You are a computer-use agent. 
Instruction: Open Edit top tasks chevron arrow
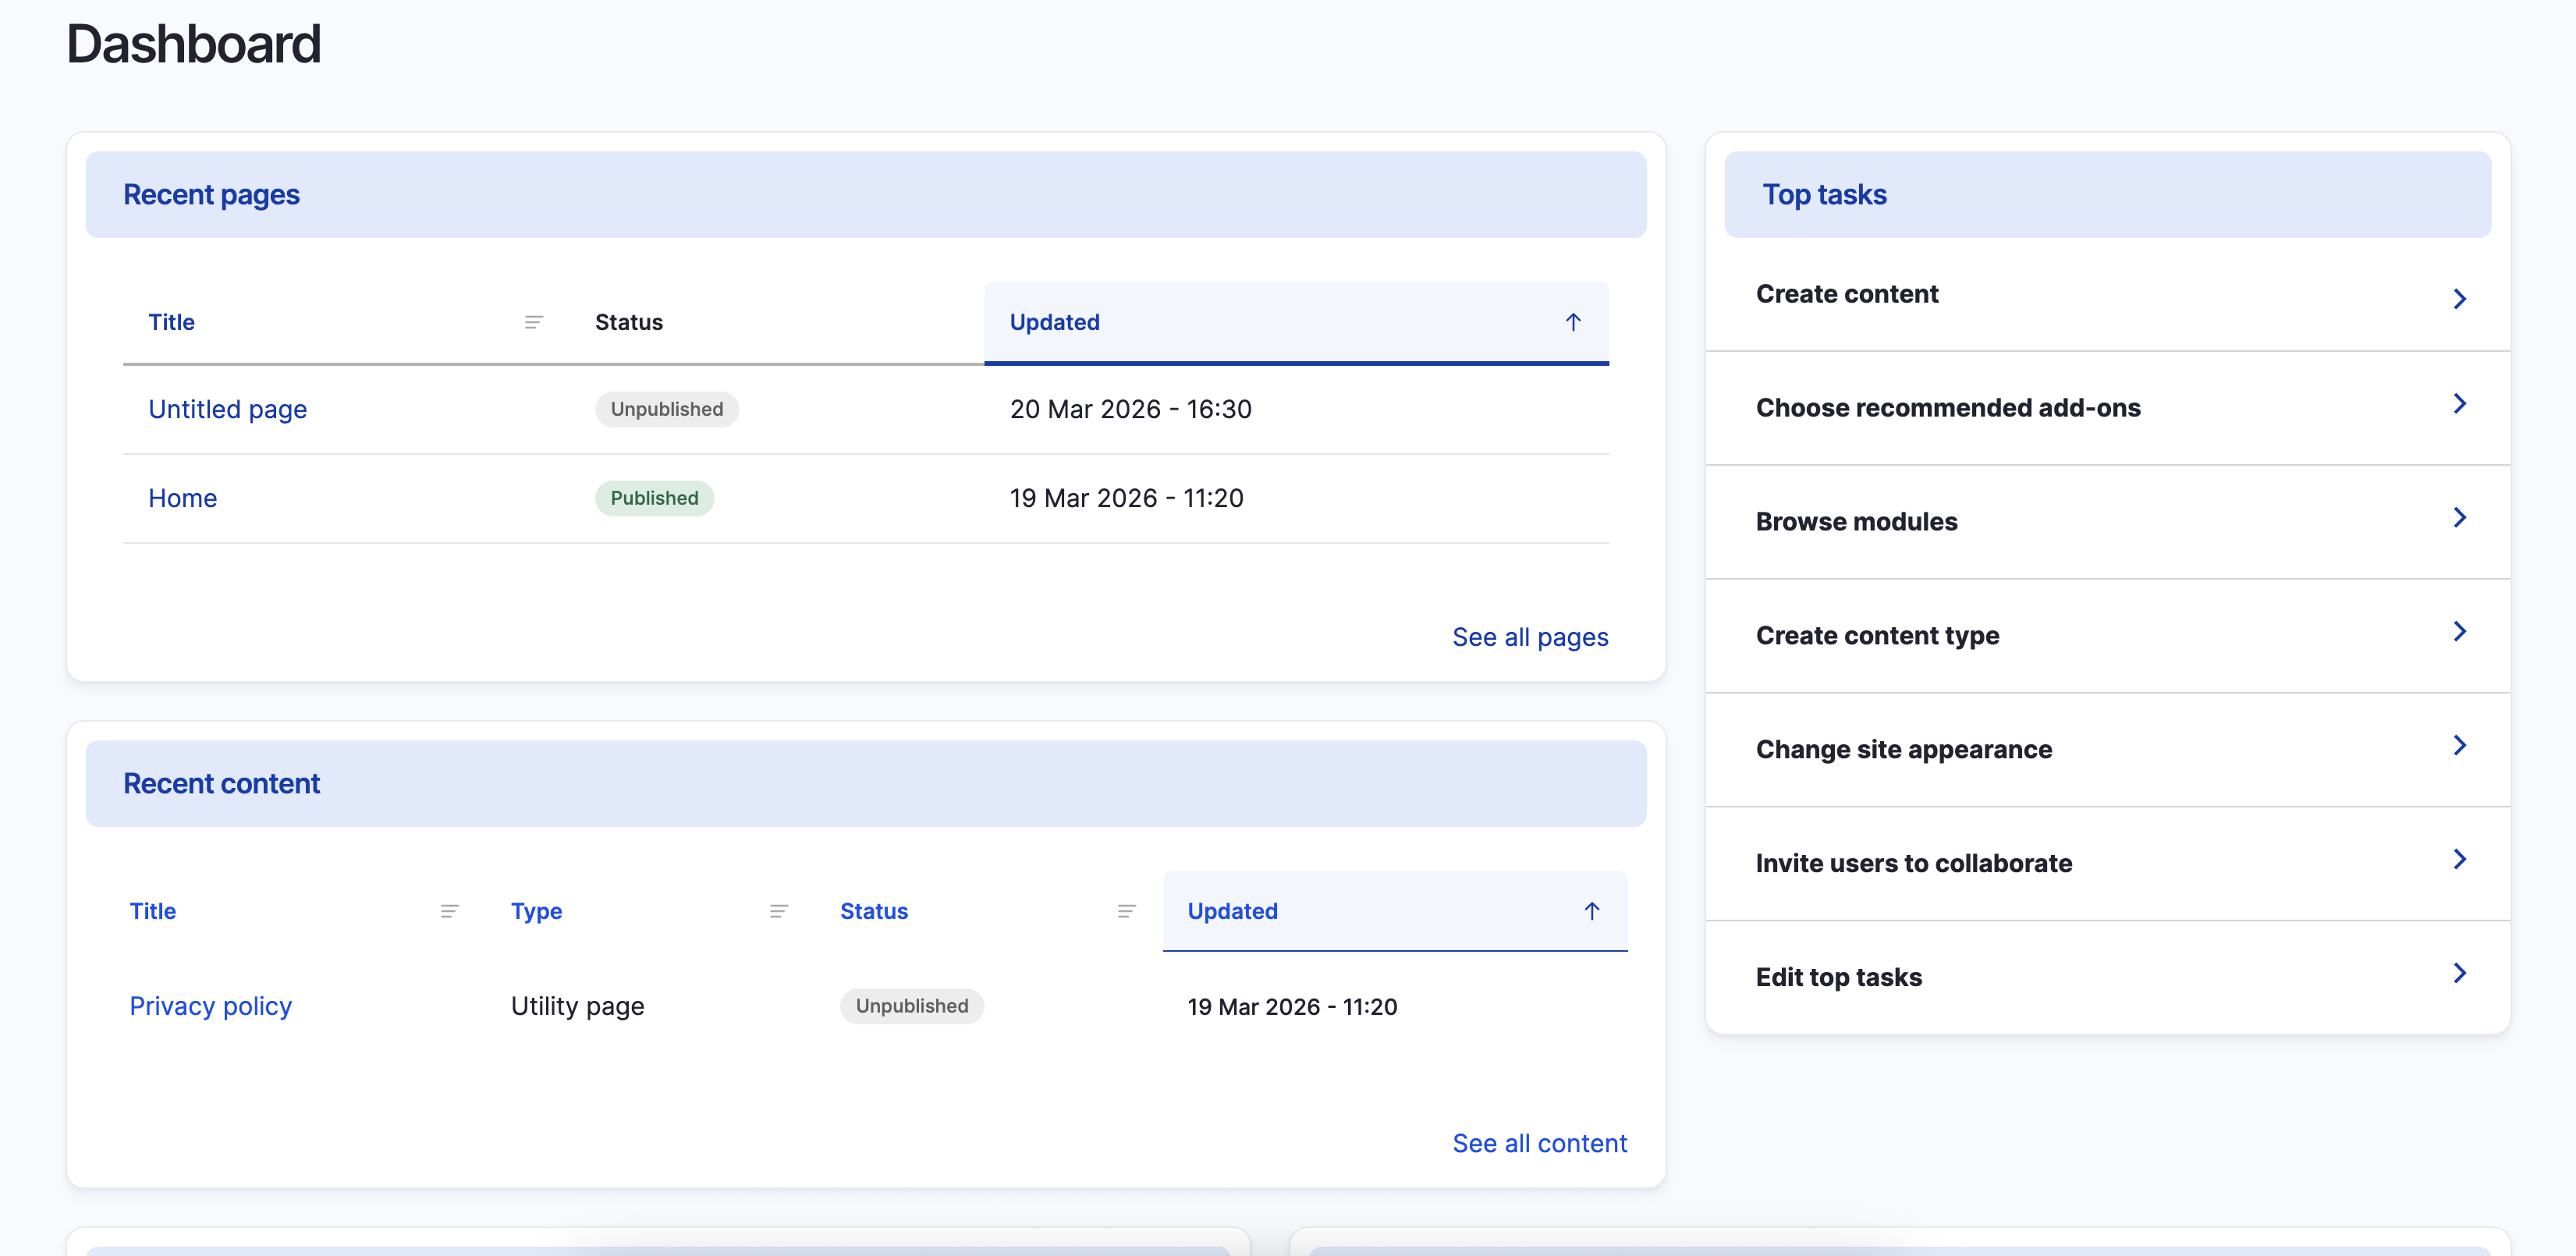(2459, 973)
